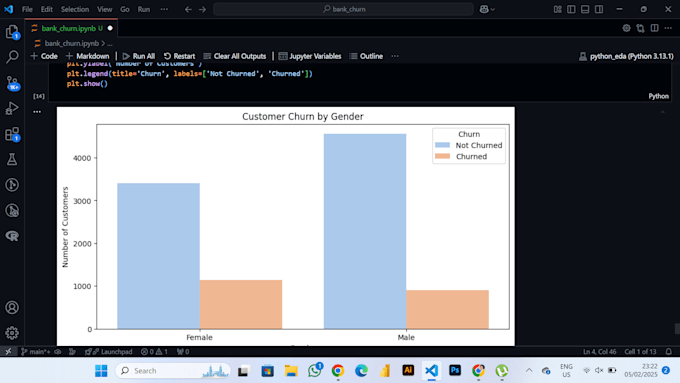
Task: Change the cell language from Python
Action: click(x=658, y=96)
